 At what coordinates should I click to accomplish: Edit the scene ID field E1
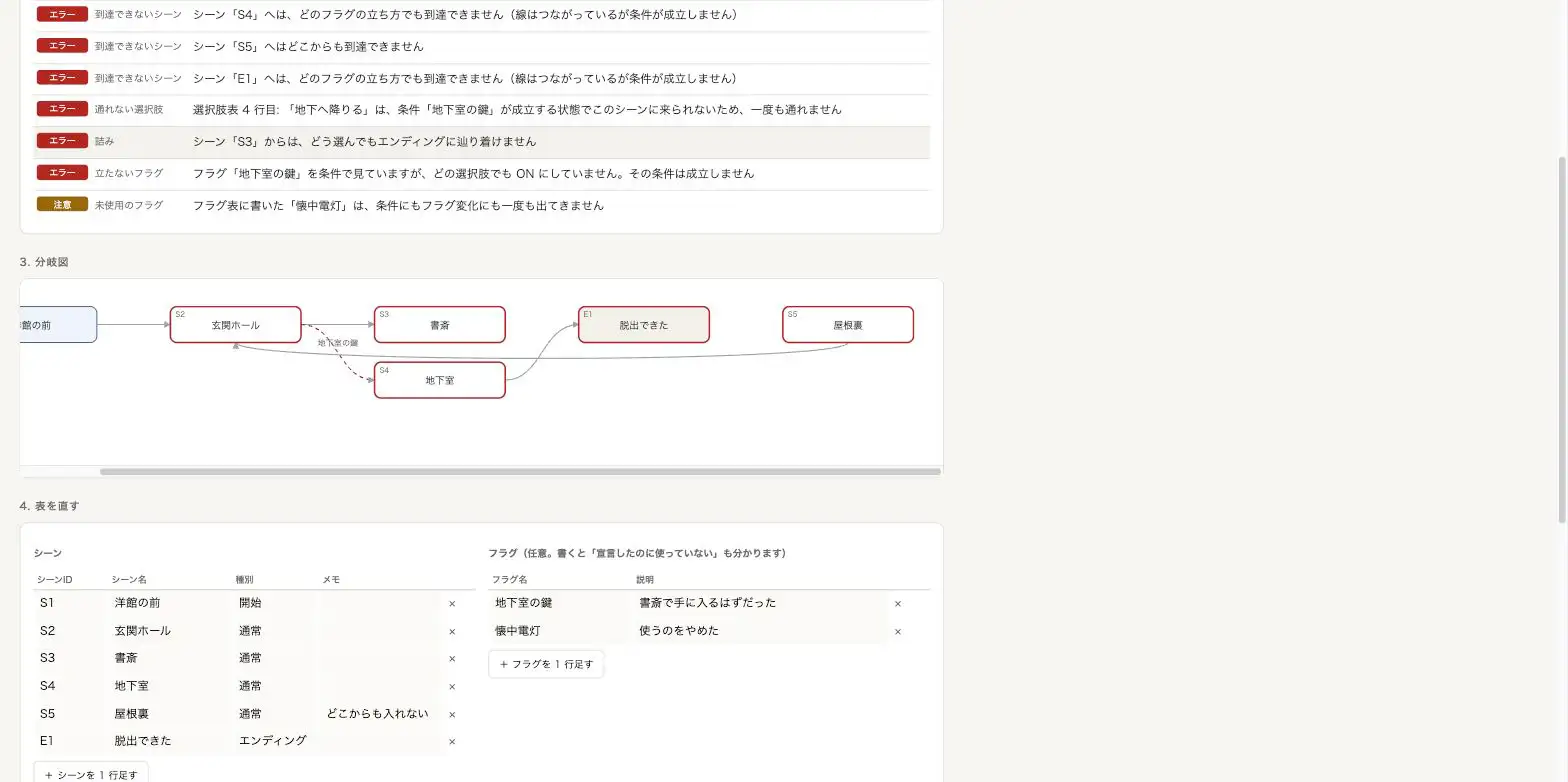[x=69, y=741]
